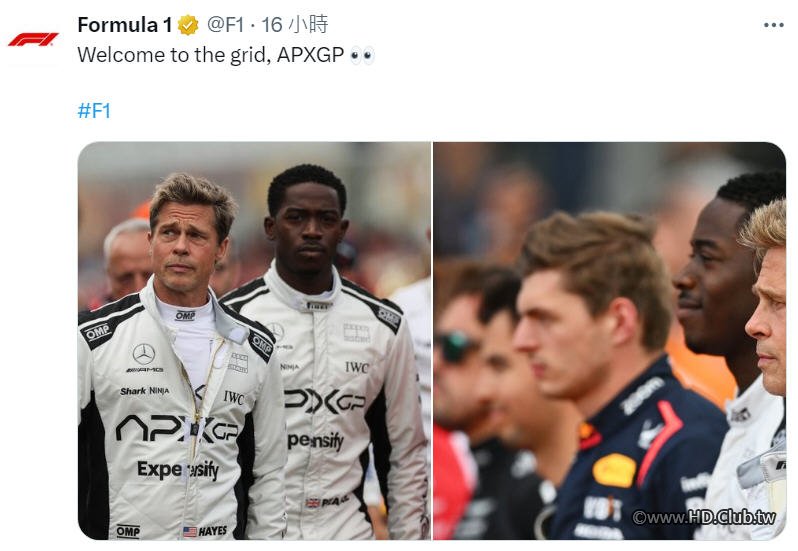Click the Shark Ninja sponsor text
This screenshot has height=551, width=798.
coord(145,391)
